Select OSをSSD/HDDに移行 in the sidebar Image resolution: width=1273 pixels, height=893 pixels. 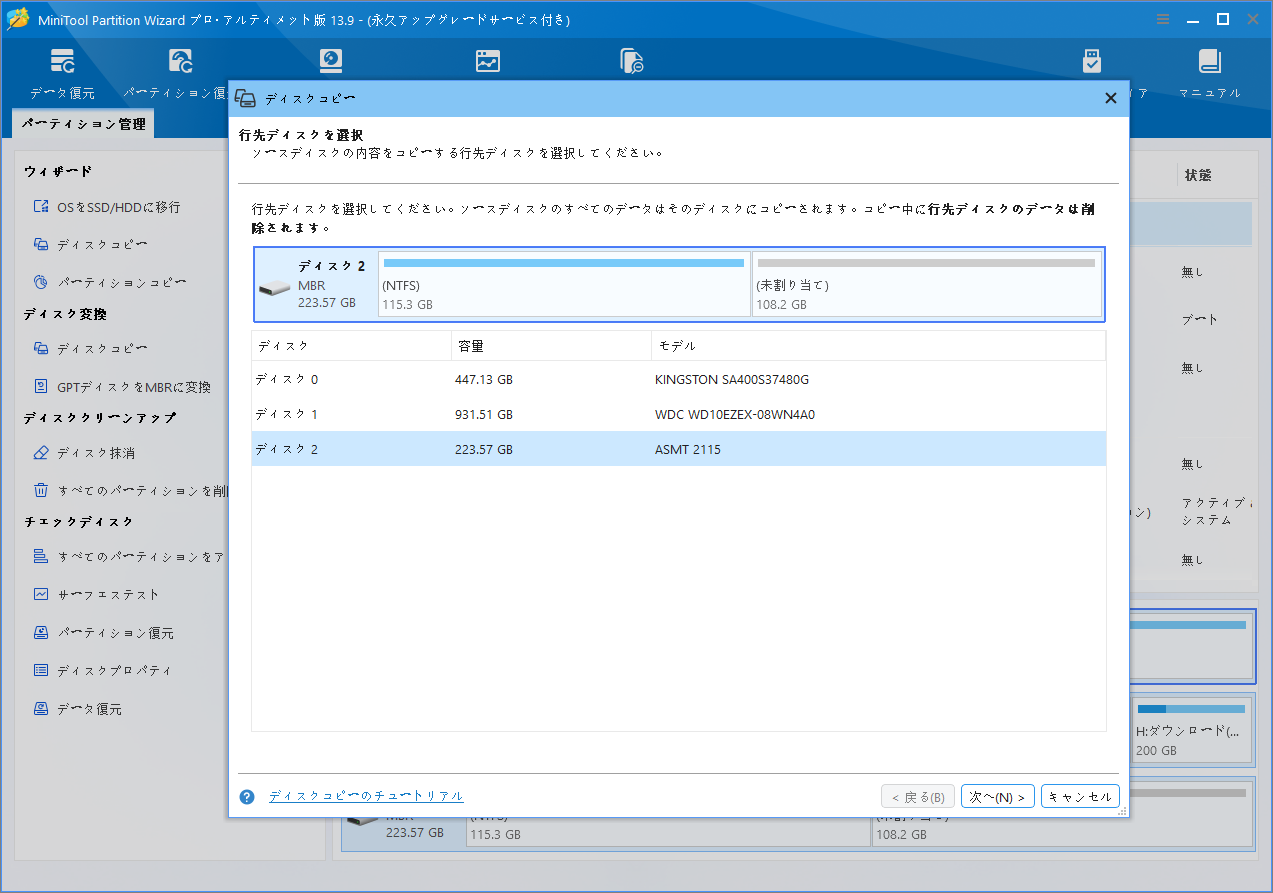point(107,207)
